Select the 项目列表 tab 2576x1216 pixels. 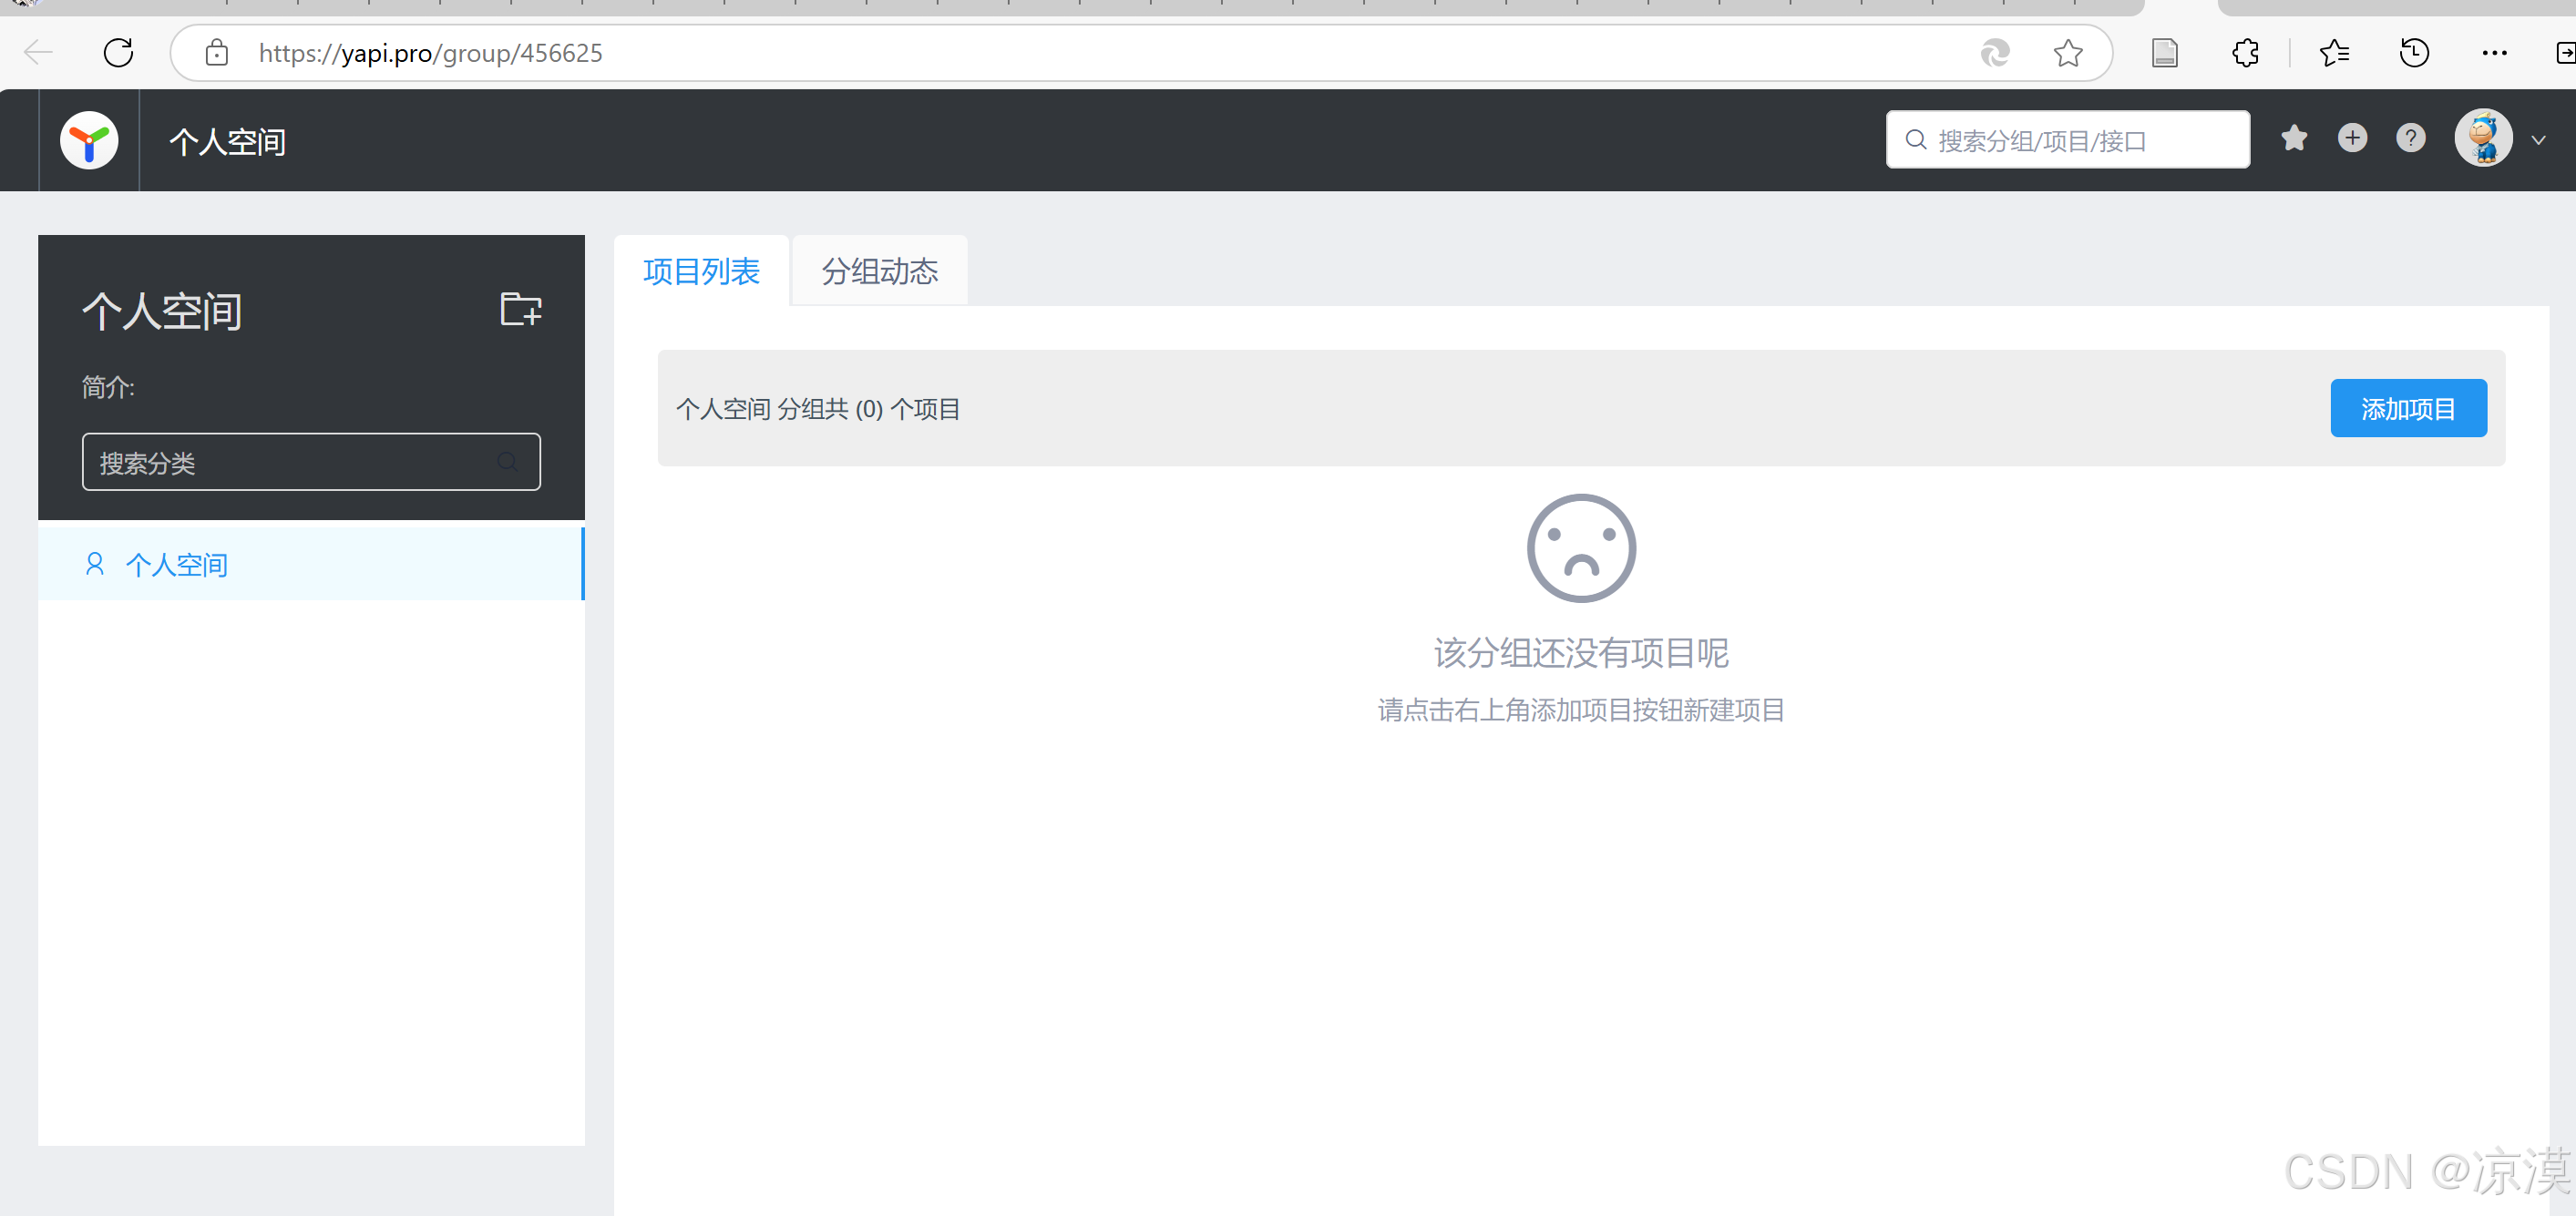coord(701,270)
